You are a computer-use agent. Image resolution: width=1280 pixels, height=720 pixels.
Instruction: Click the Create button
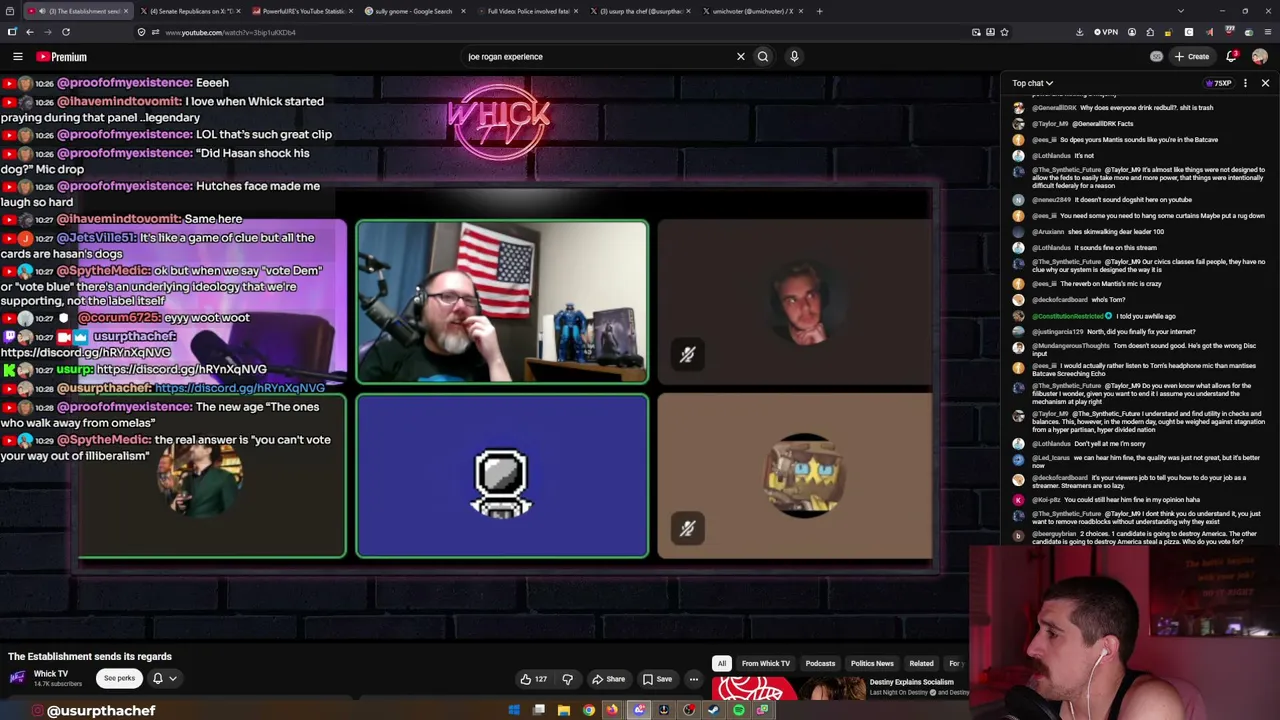coord(1191,56)
